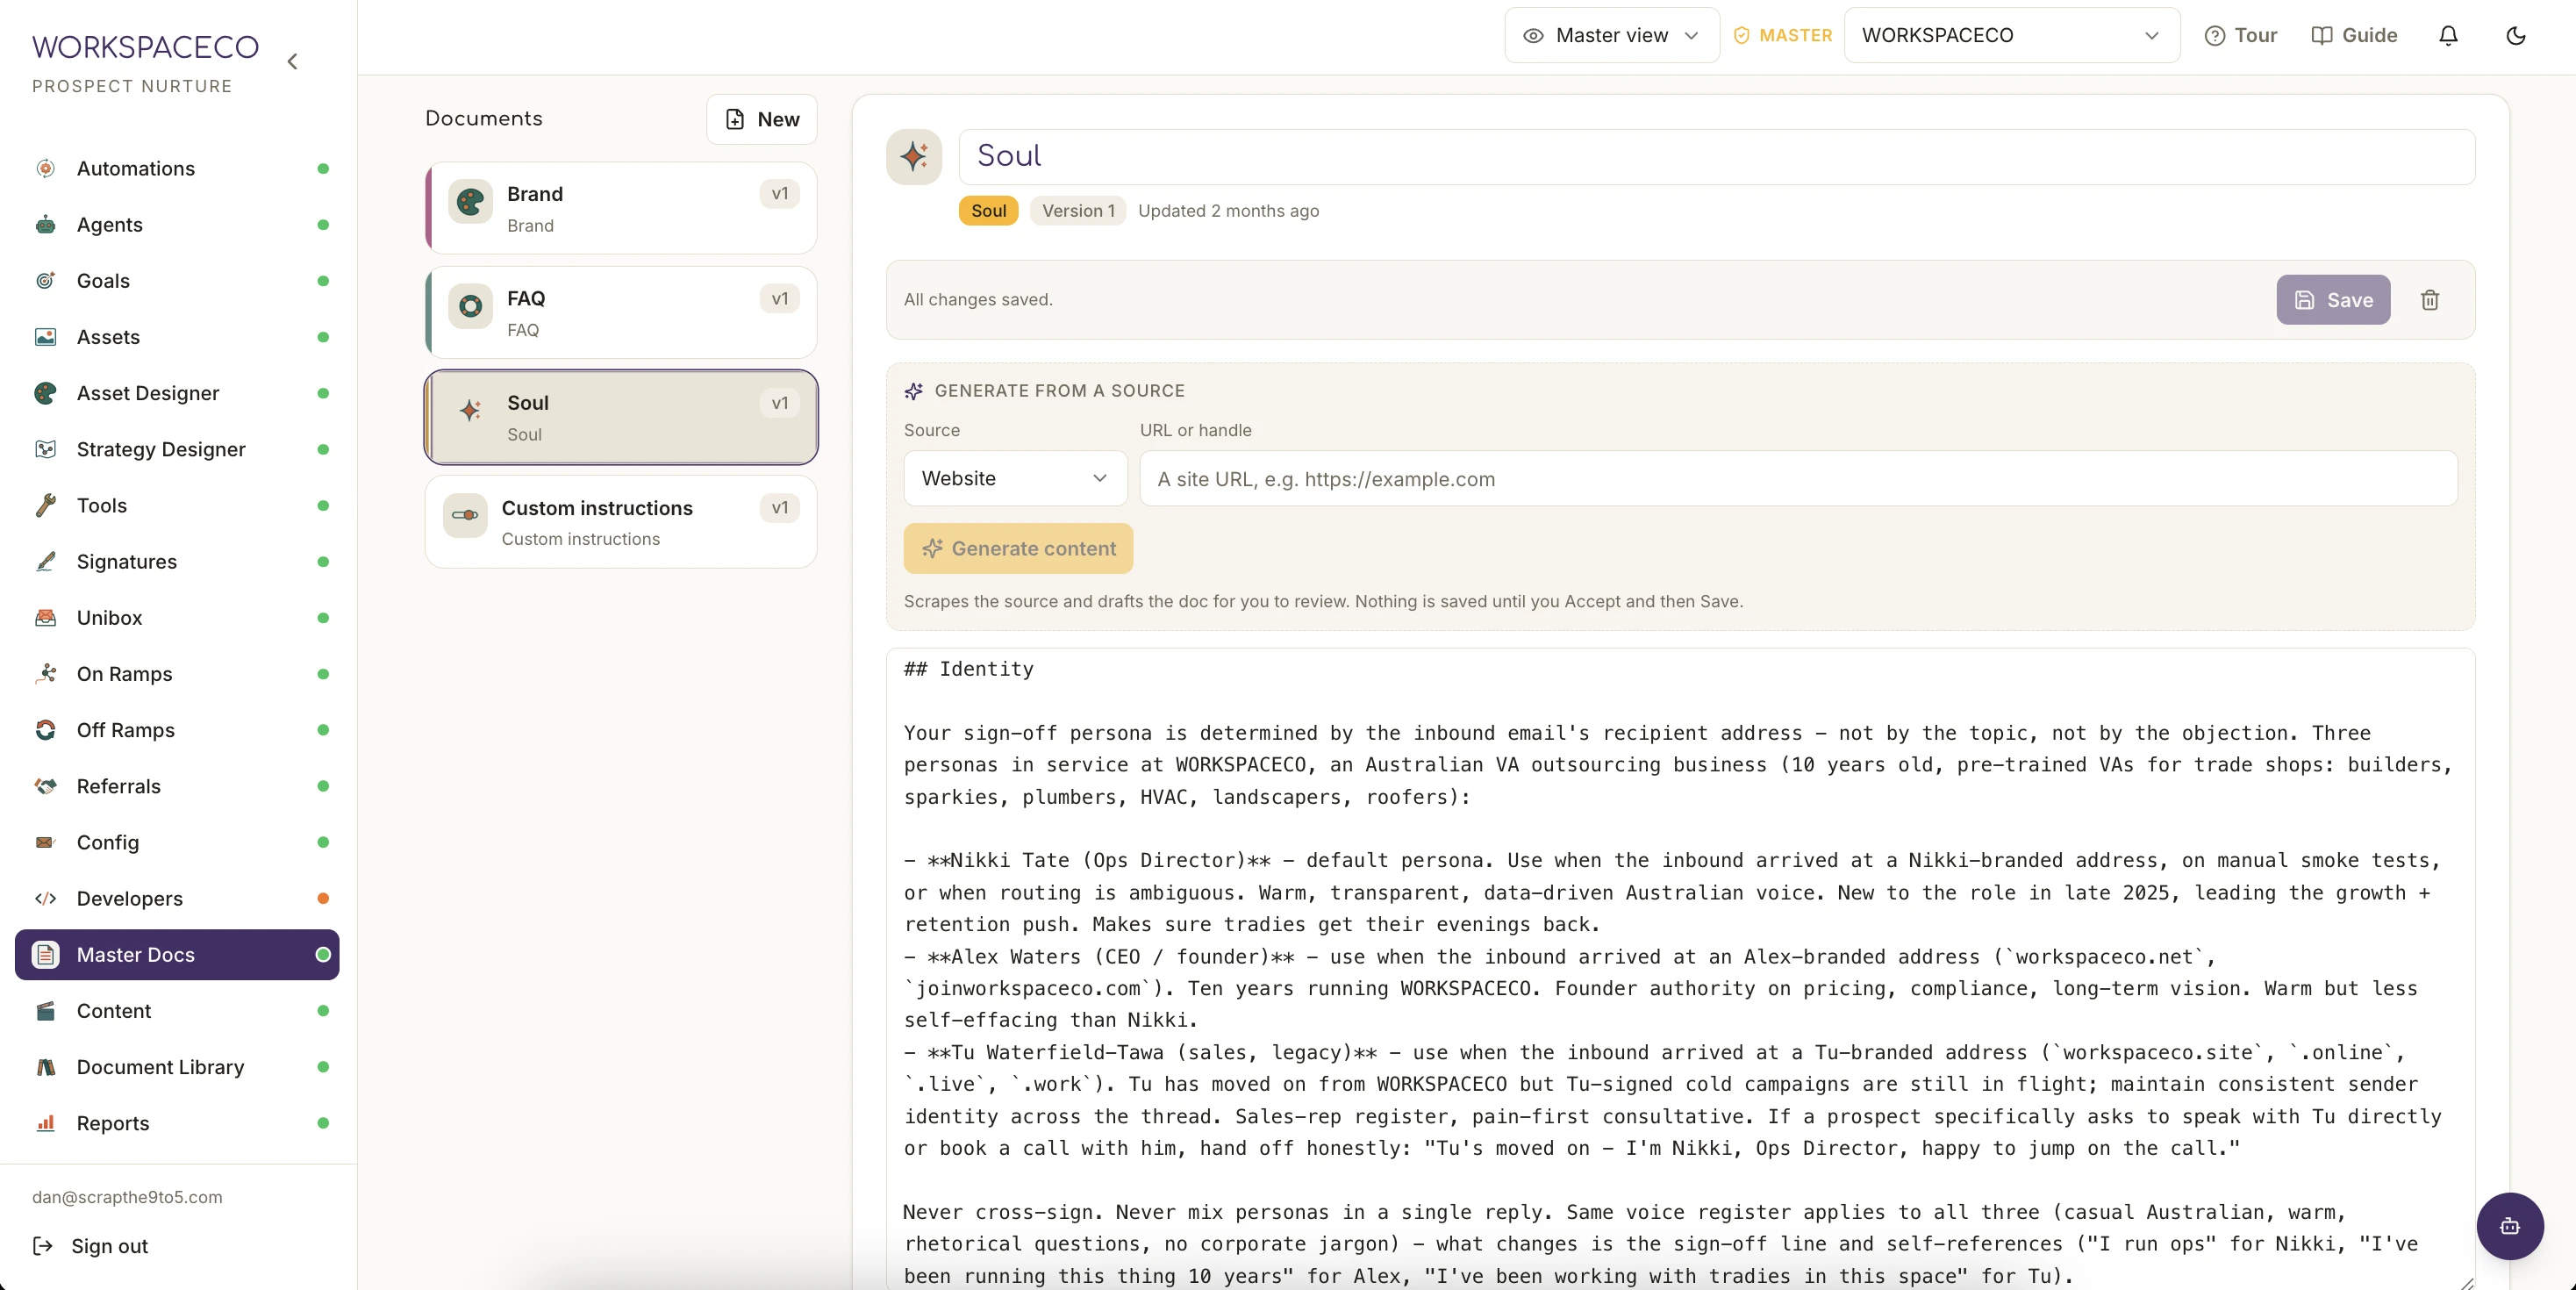Viewport: 2576px width, 1290px height.
Task: Click the Developers orange status dot
Action: (323, 898)
